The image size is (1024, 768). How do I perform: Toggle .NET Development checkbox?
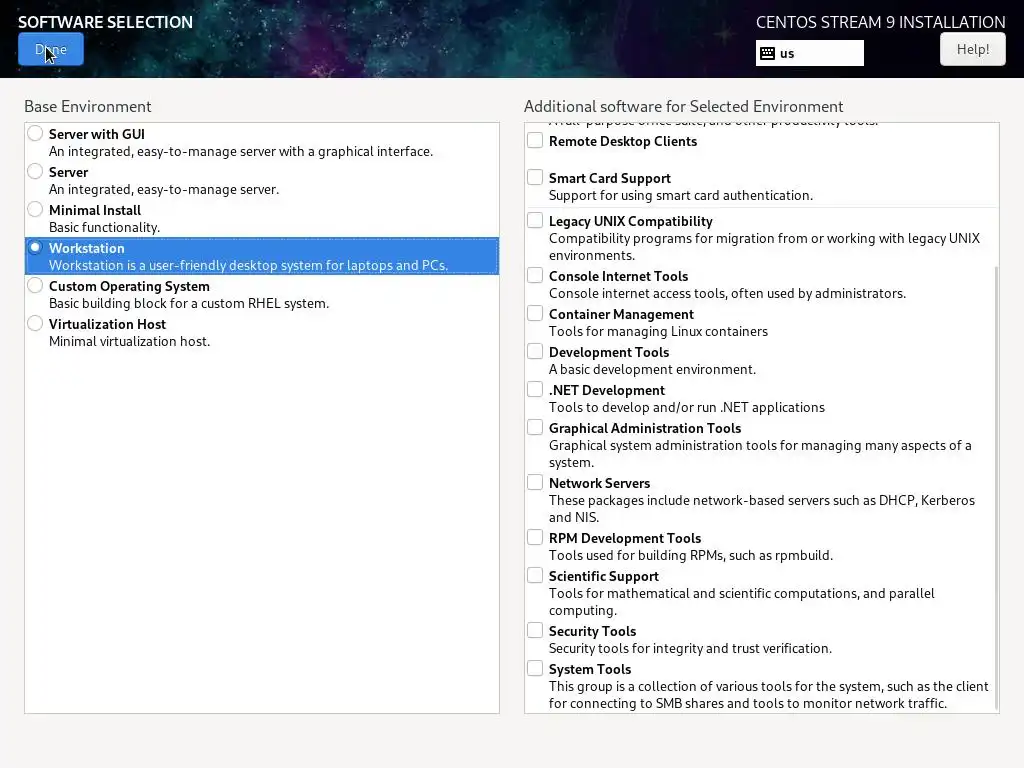click(x=536, y=390)
